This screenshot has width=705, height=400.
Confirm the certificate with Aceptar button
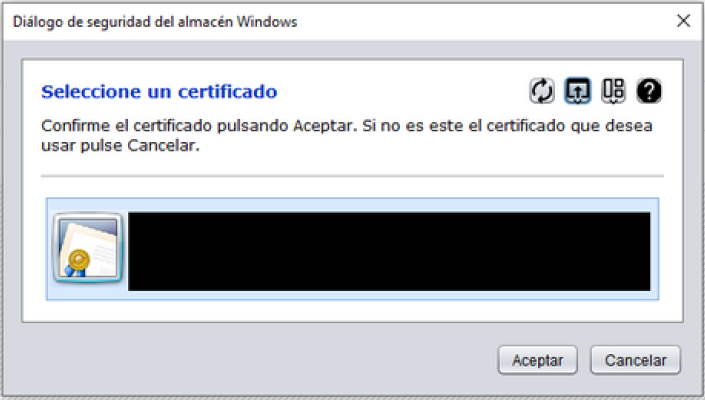pos(537,360)
